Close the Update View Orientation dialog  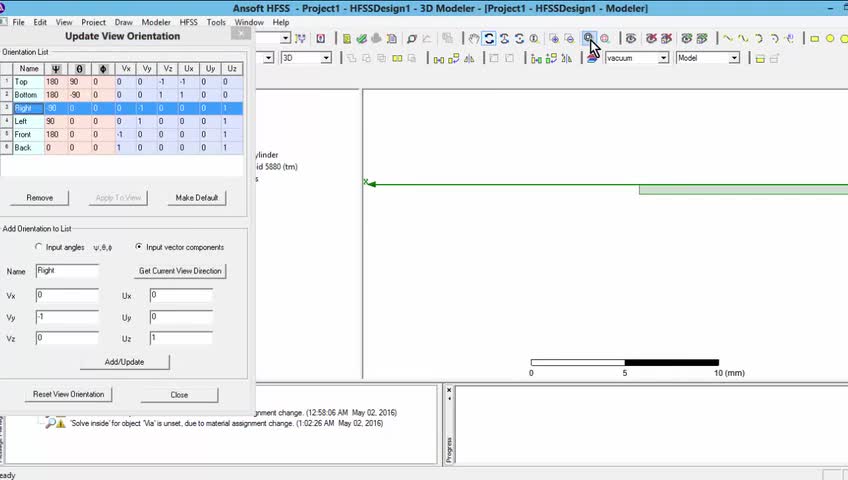241,33
